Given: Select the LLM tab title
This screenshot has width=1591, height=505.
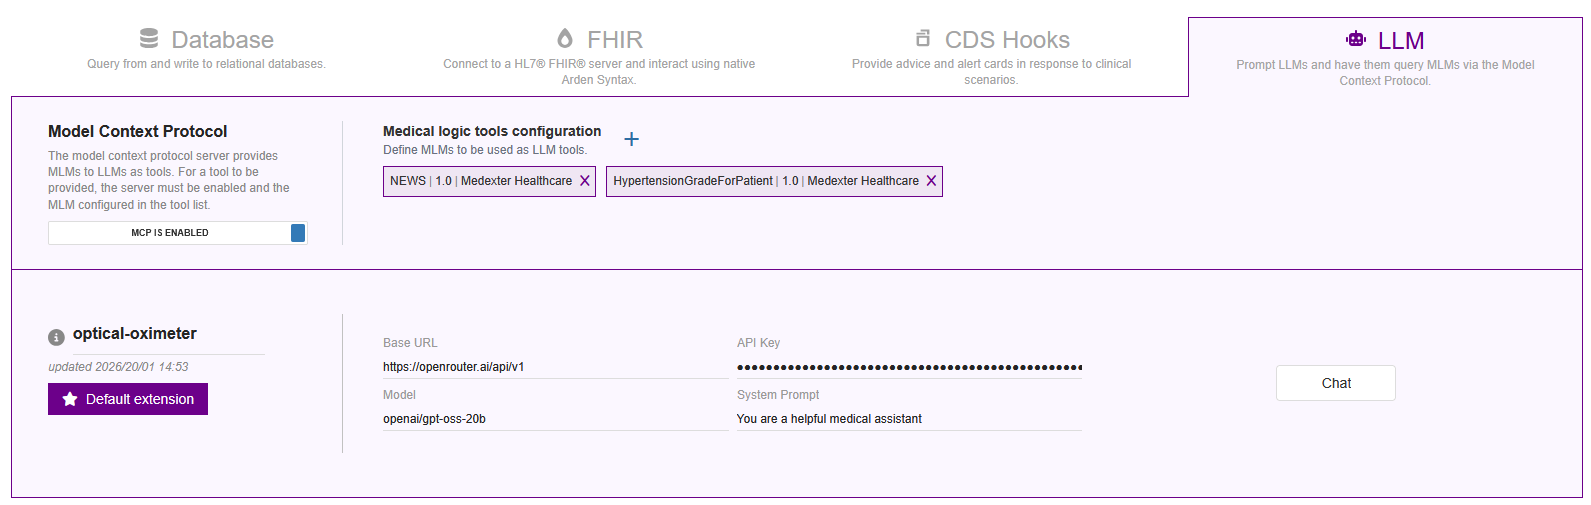Looking at the screenshot, I should (1401, 40).
